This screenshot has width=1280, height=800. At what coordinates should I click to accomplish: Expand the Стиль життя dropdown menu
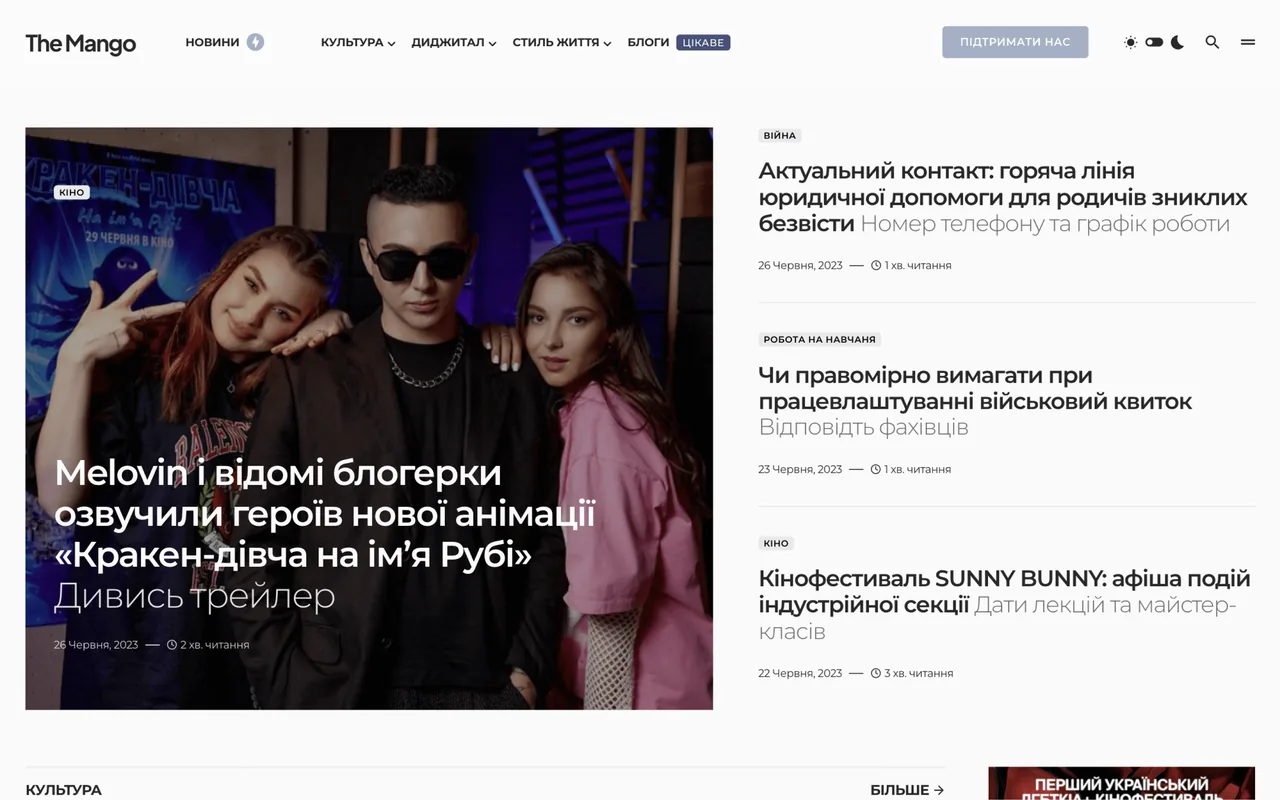tap(562, 42)
